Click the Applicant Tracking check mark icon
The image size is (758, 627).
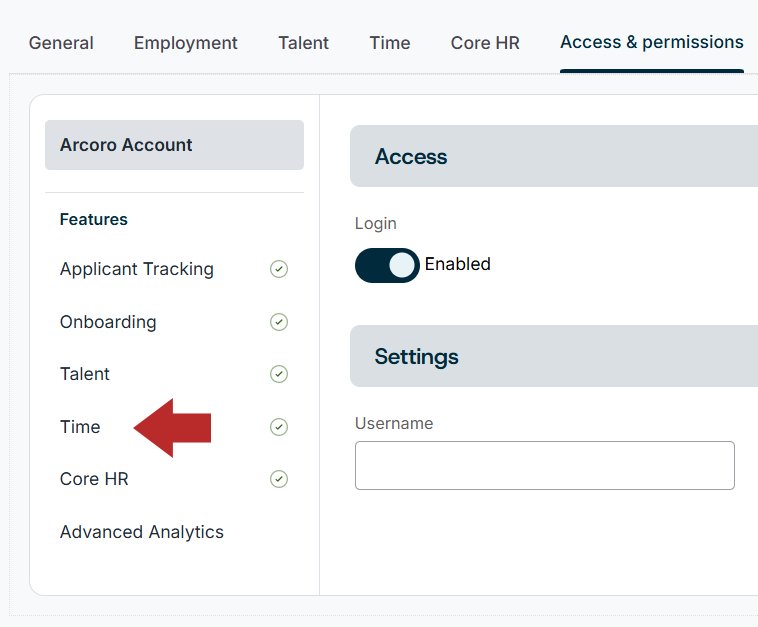(x=279, y=269)
